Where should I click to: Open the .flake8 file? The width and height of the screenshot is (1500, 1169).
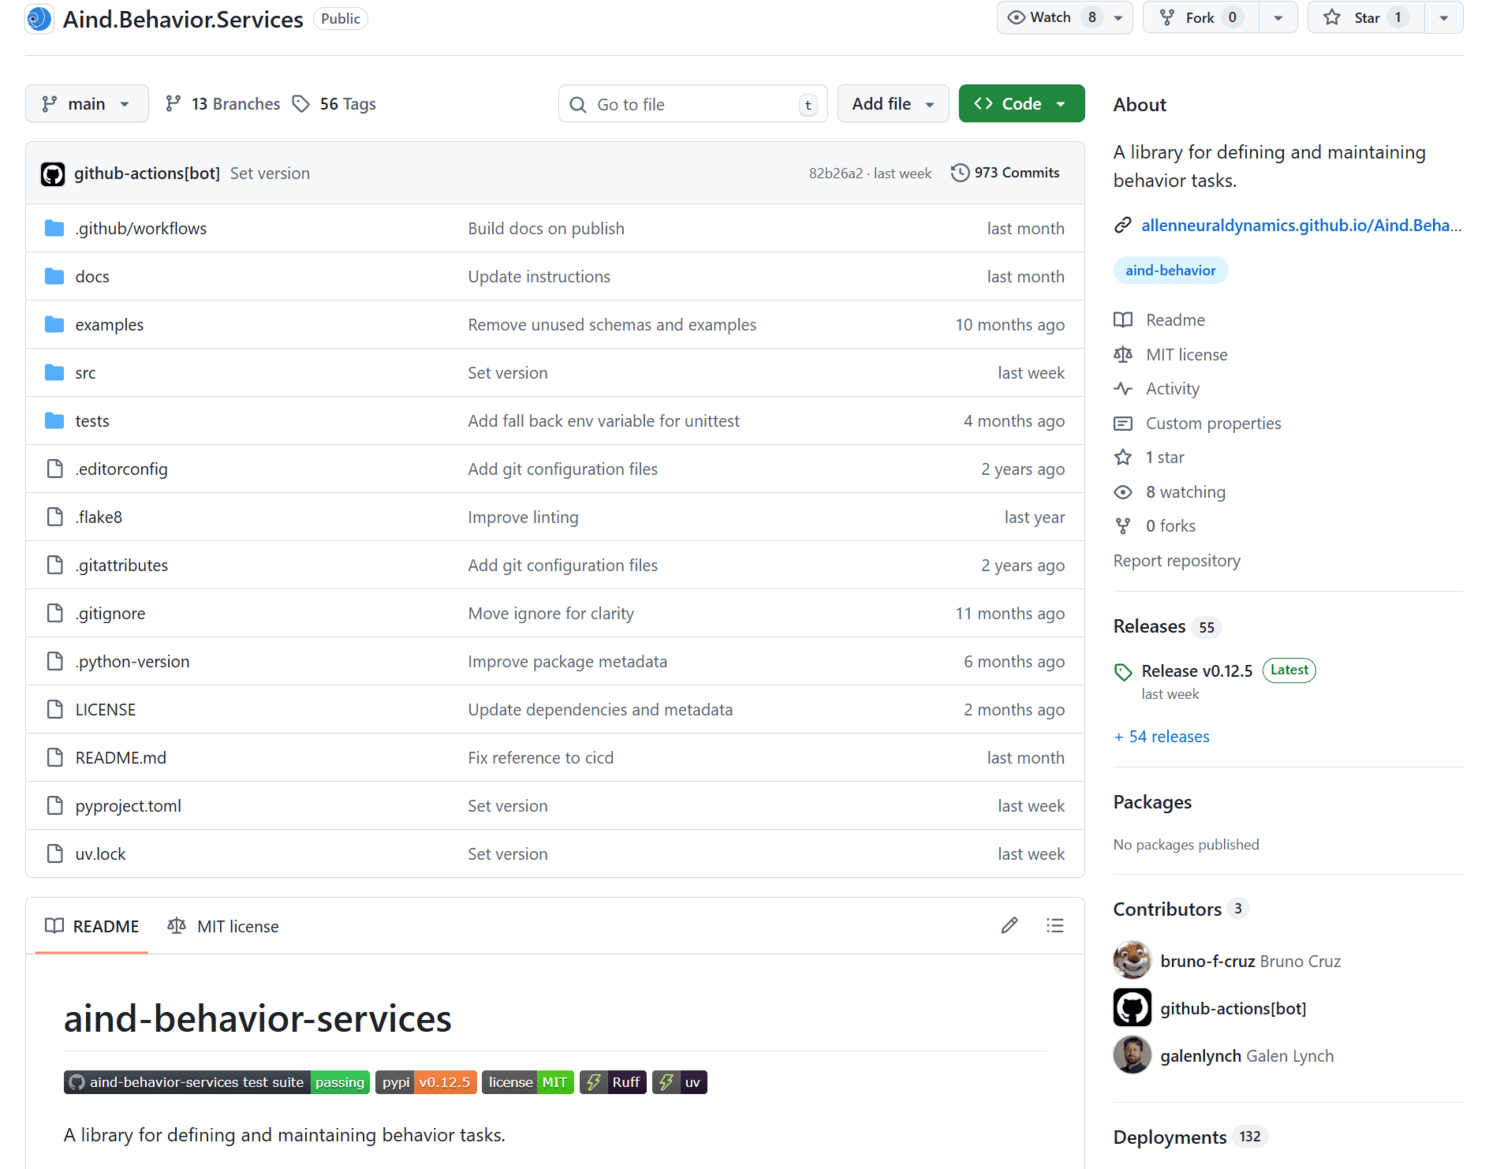click(x=99, y=517)
